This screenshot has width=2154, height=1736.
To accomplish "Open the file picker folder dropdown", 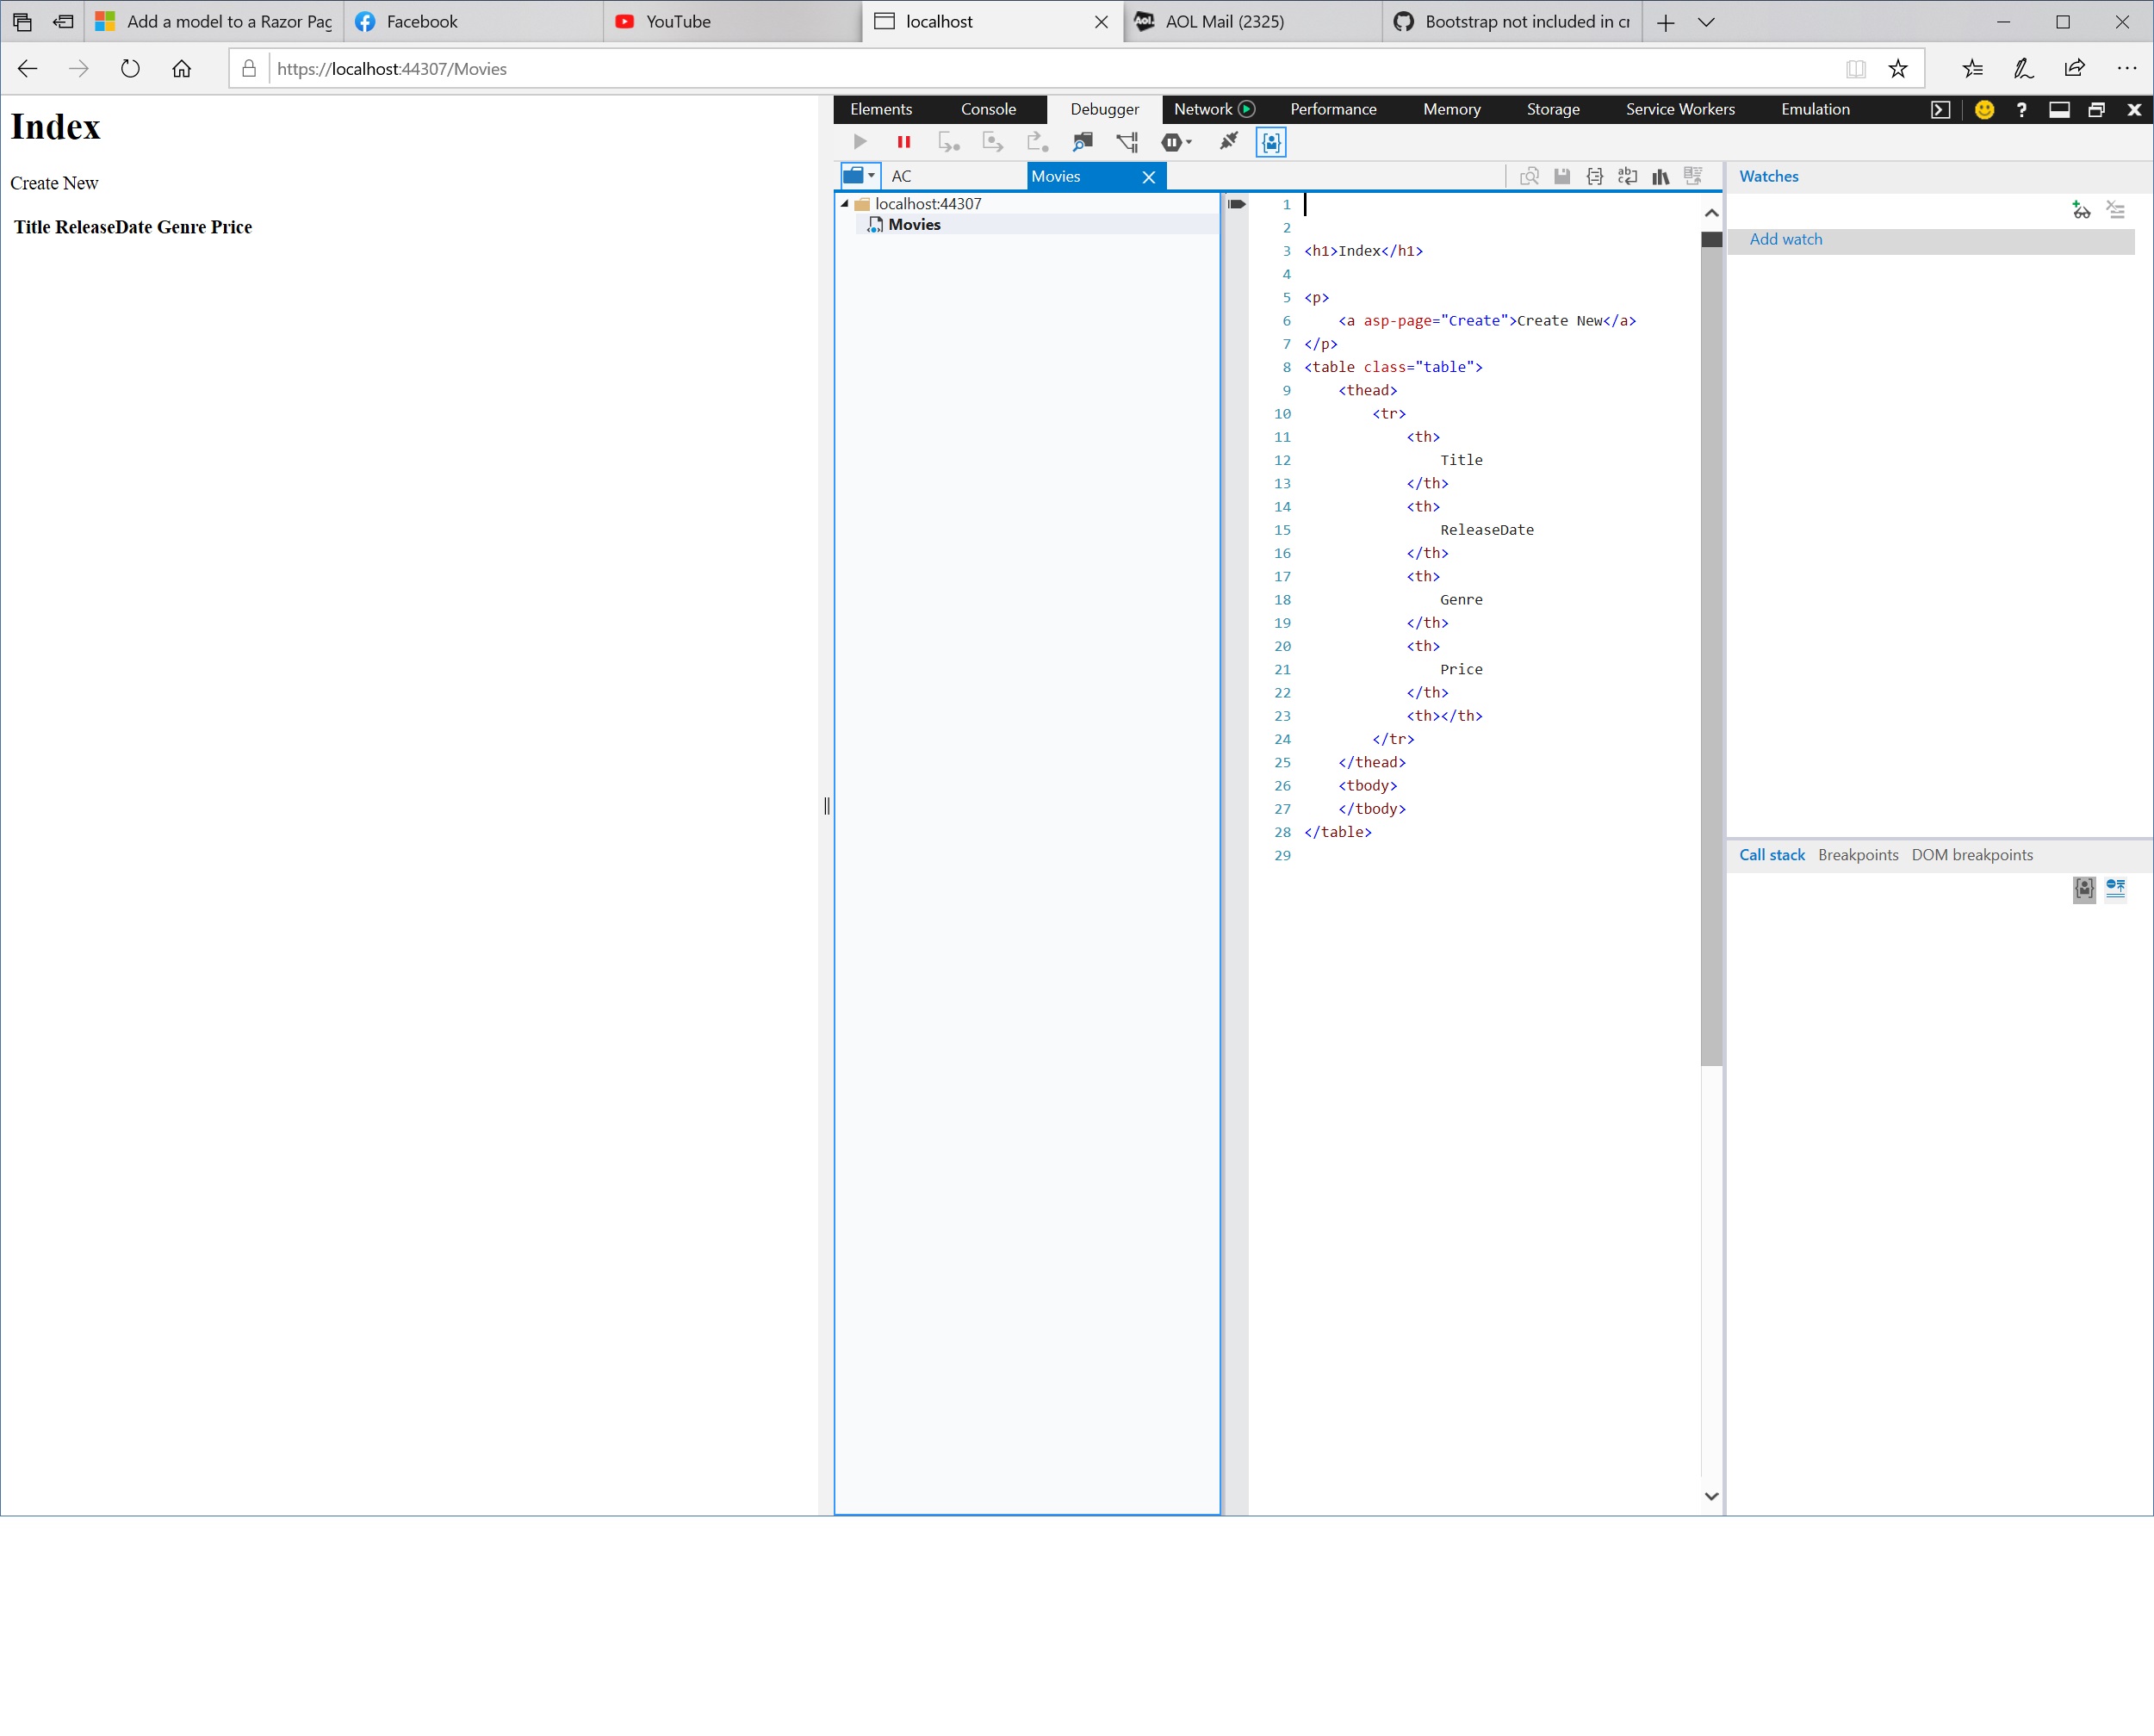I will pyautogui.click(x=859, y=176).
